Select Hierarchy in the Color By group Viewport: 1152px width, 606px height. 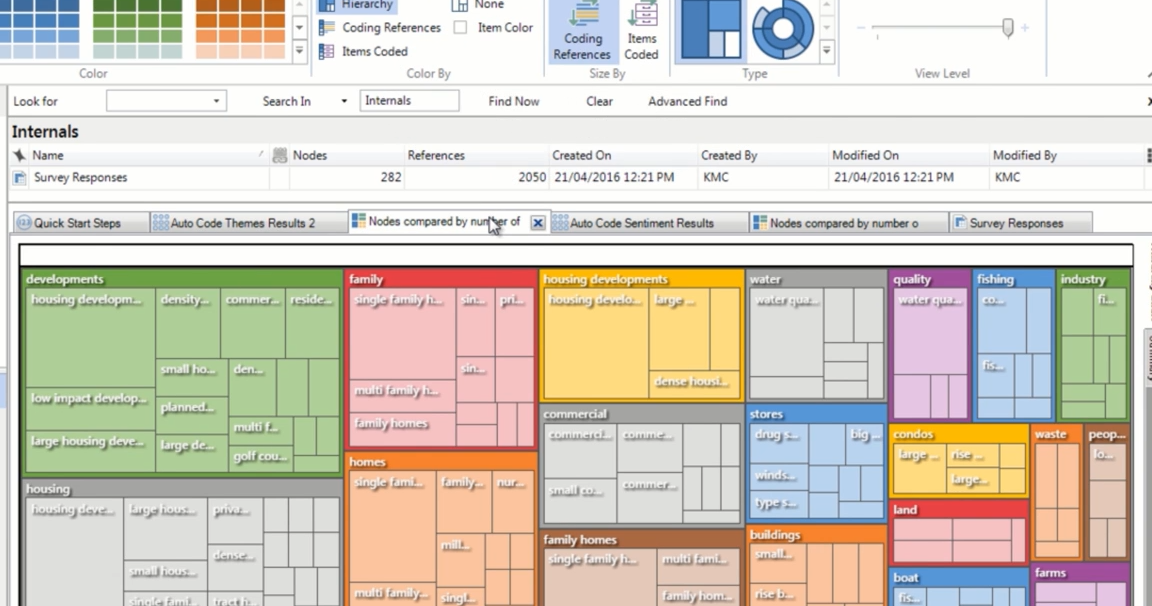tap(358, 5)
